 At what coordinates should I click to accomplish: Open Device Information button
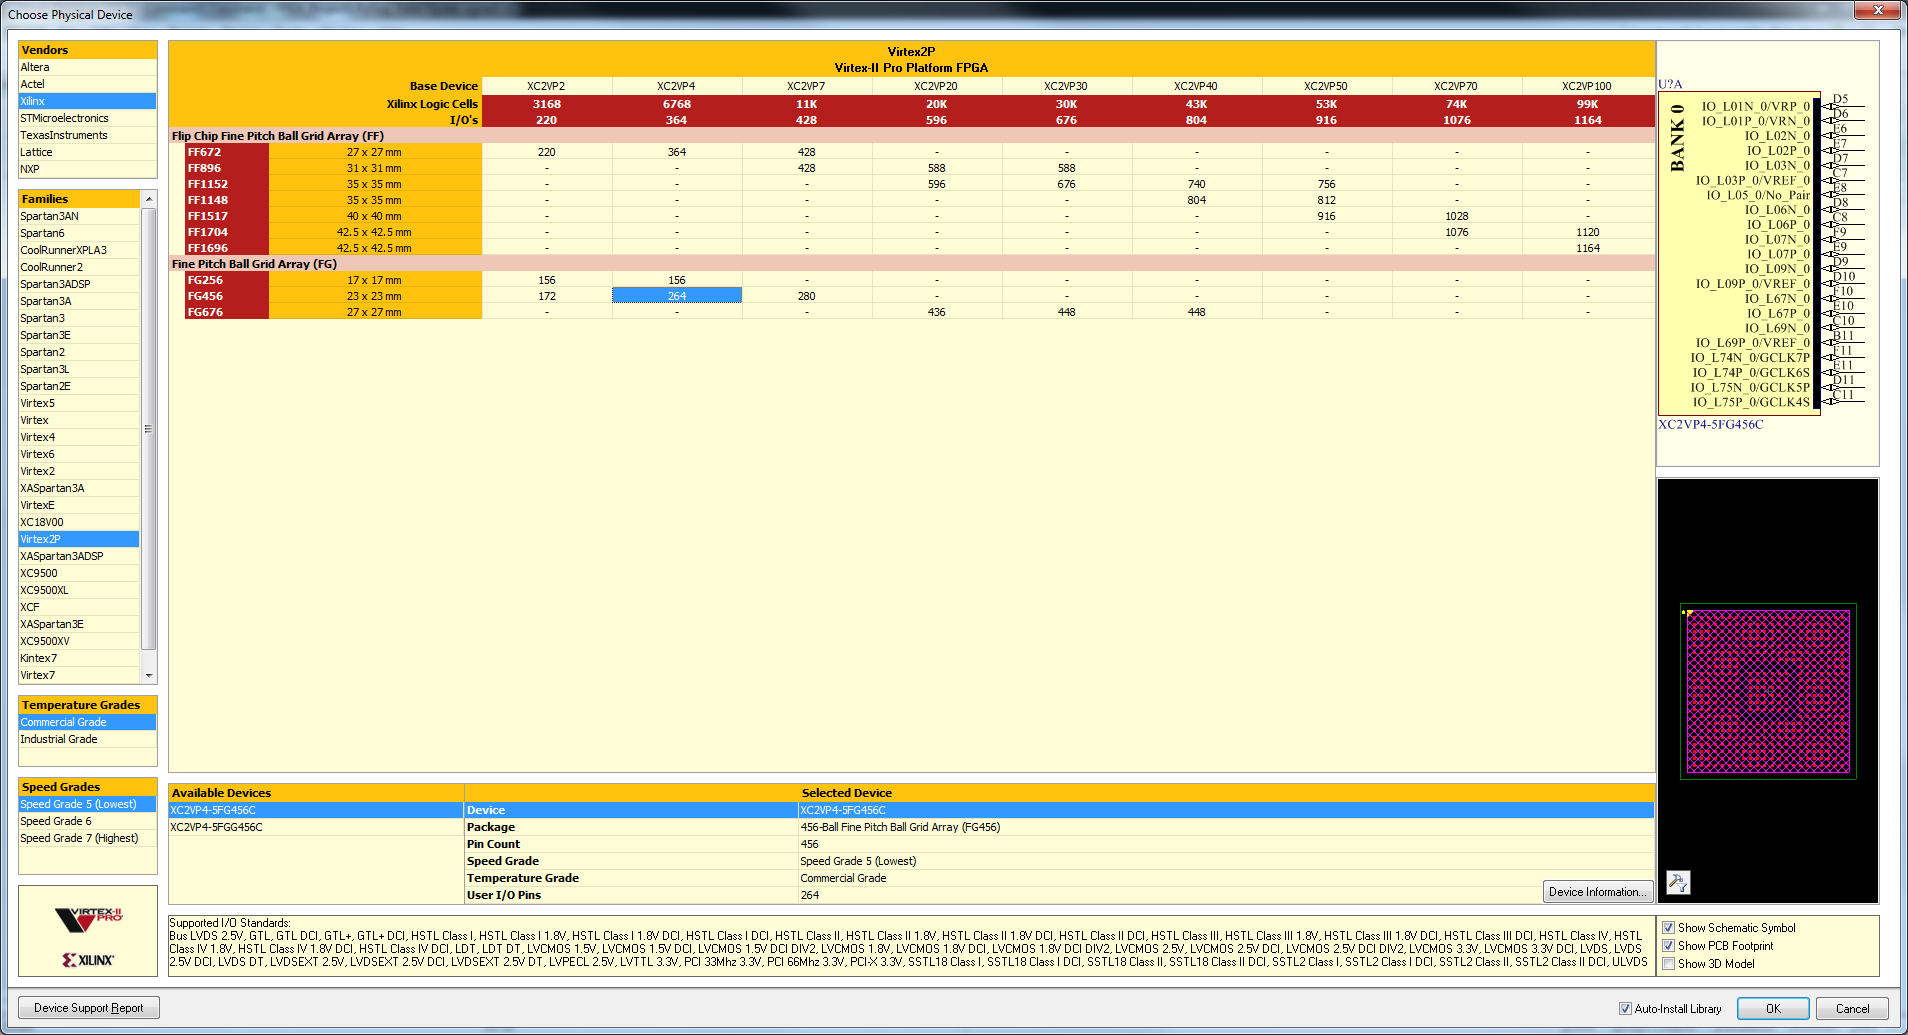tap(1596, 892)
